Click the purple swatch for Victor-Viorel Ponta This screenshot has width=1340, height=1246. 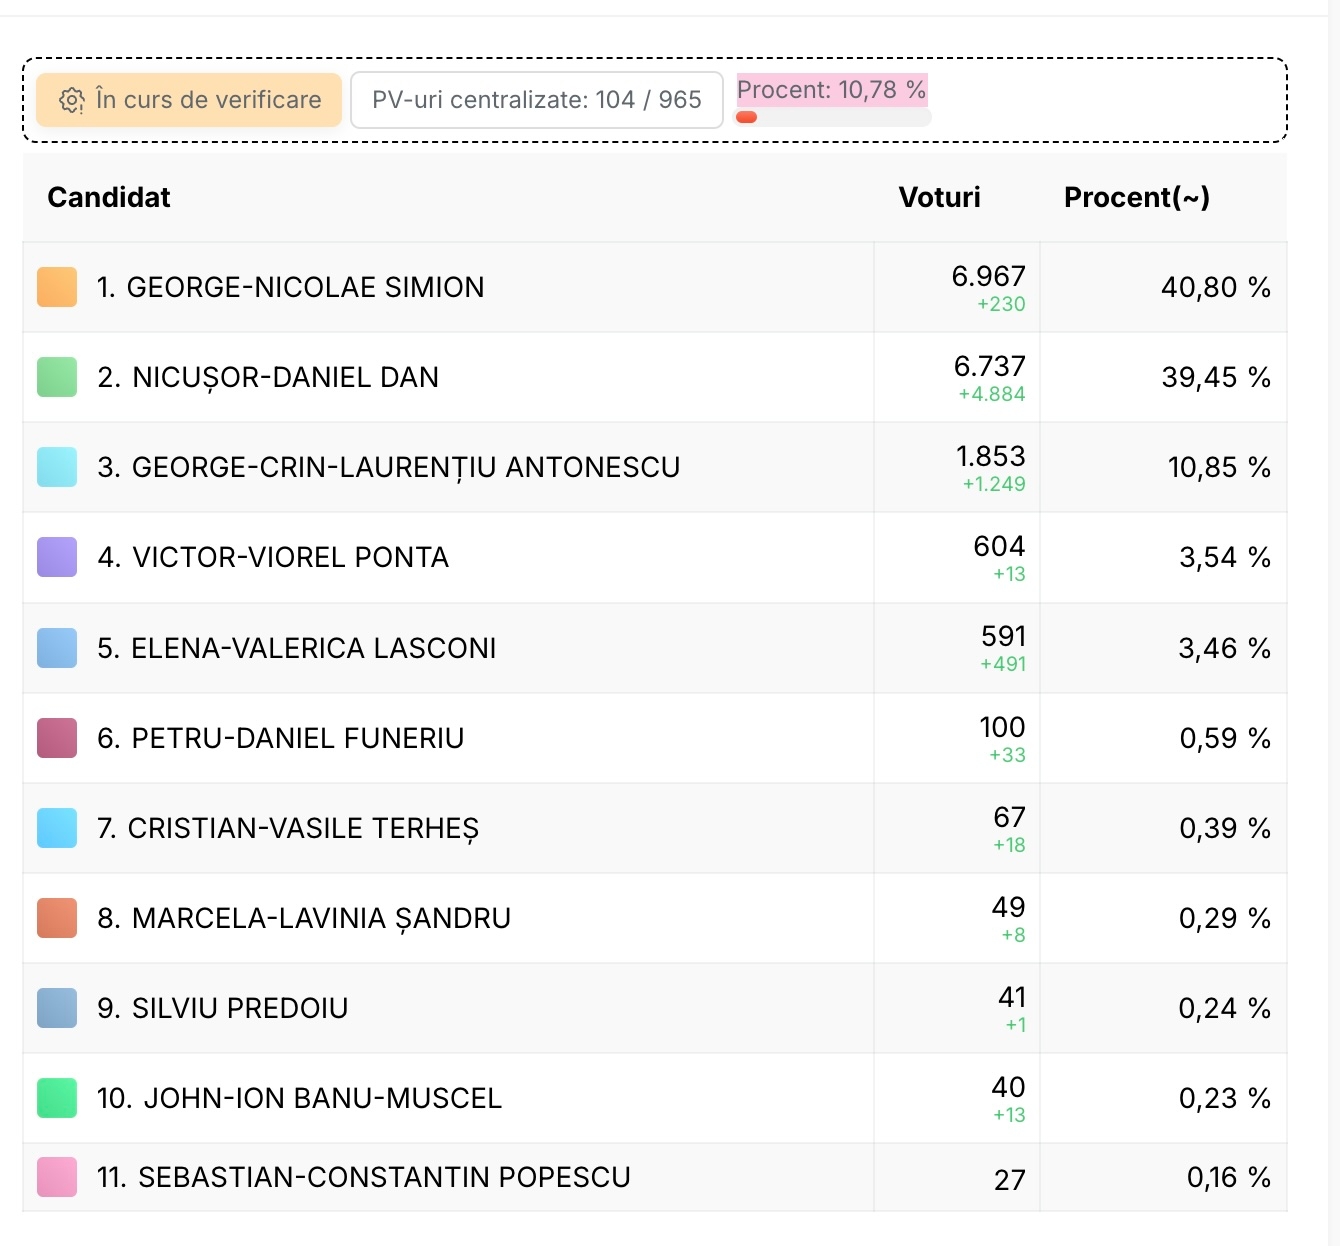57,557
